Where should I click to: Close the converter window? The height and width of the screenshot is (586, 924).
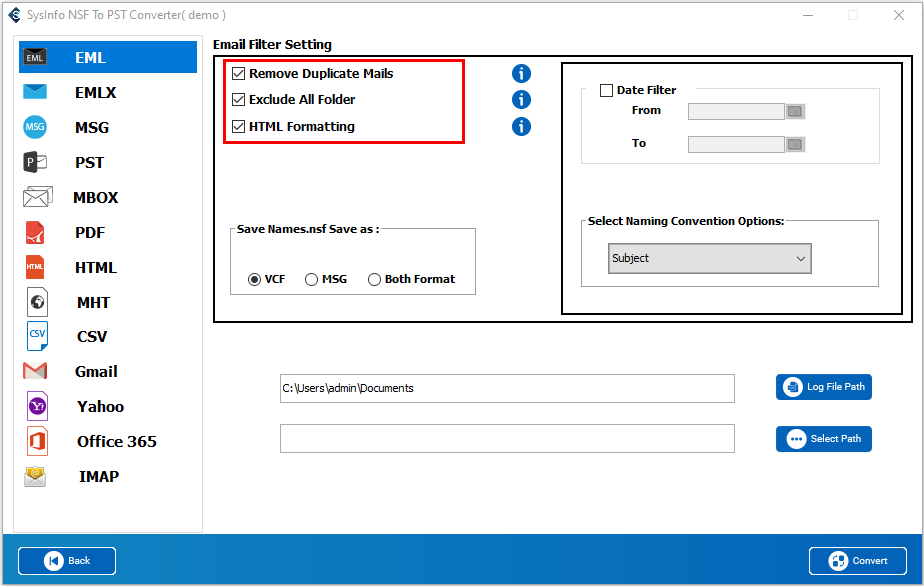click(x=899, y=15)
